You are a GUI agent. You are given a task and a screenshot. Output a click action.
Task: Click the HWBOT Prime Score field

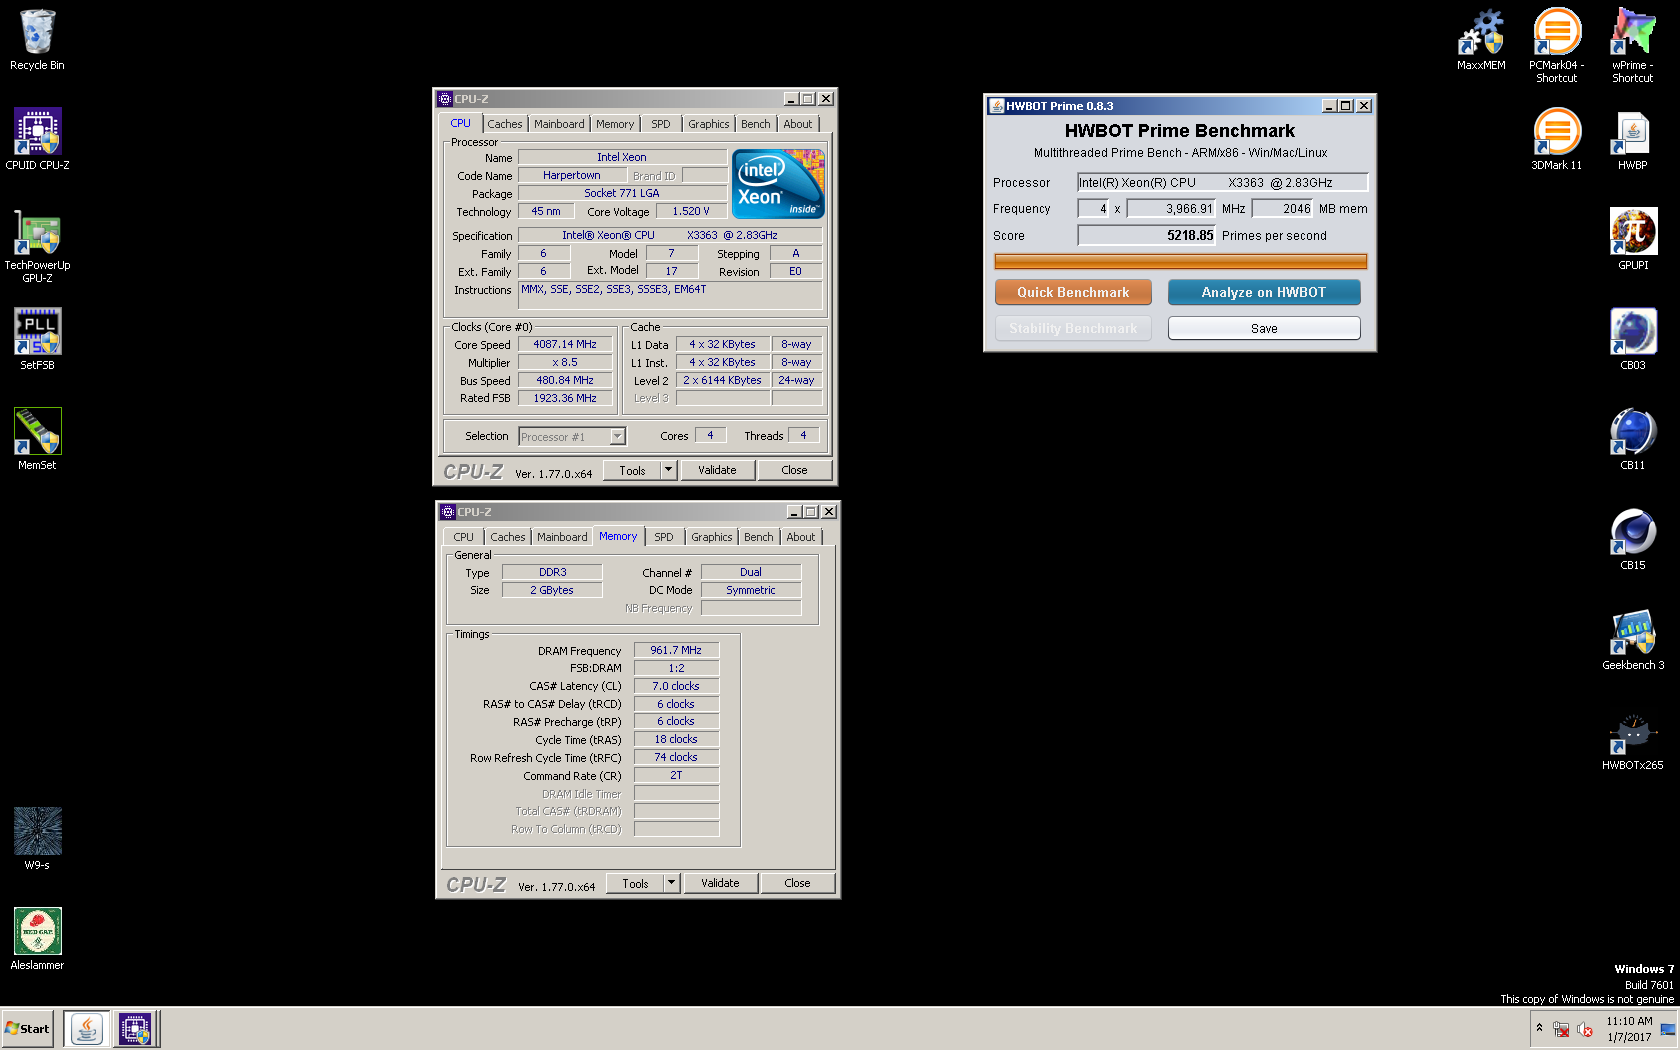1146,236
